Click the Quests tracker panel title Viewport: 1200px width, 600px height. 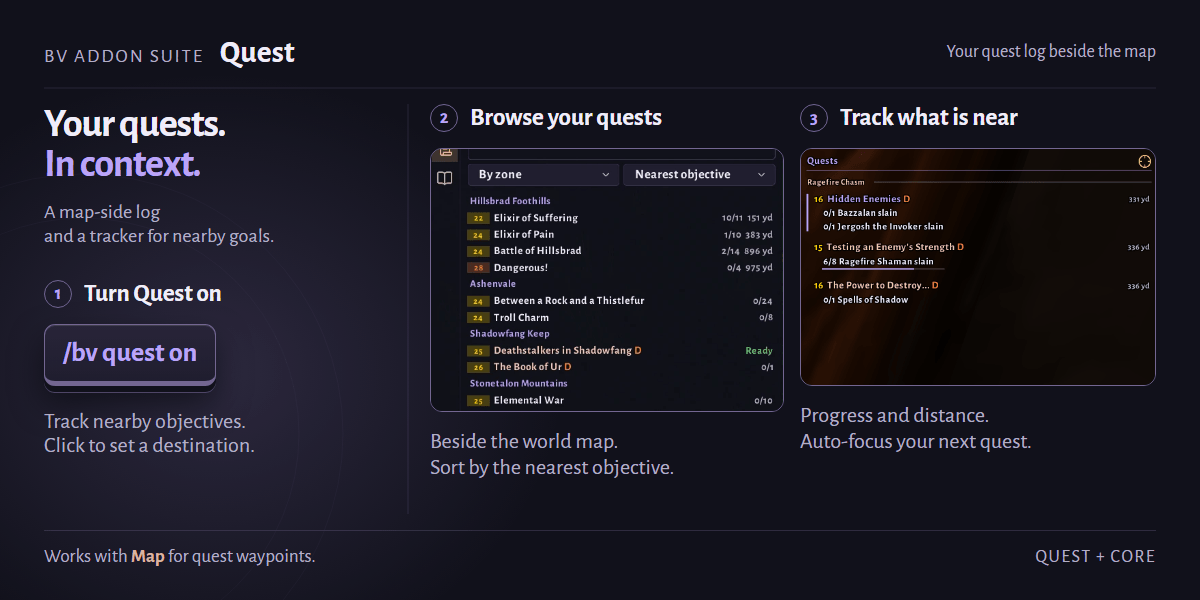tap(822, 161)
